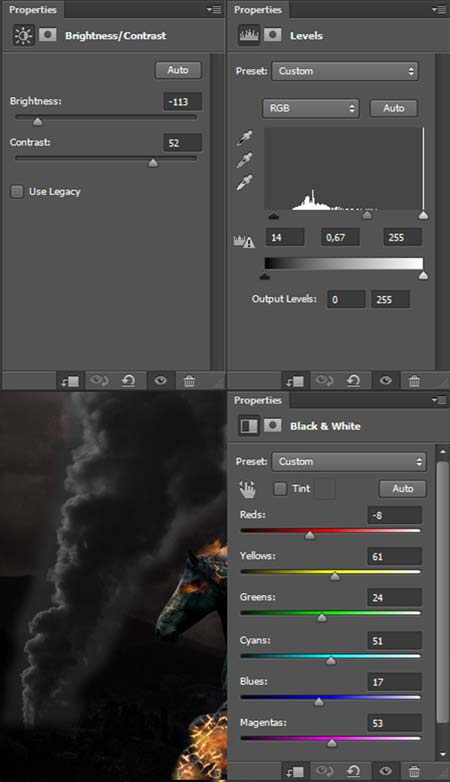The width and height of the screenshot is (450, 782).
Task: Select Properties tab of Levels panel
Action: (x=258, y=9)
